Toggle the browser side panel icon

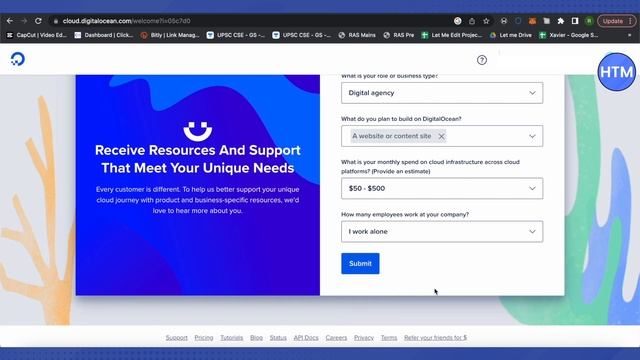pos(575,21)
